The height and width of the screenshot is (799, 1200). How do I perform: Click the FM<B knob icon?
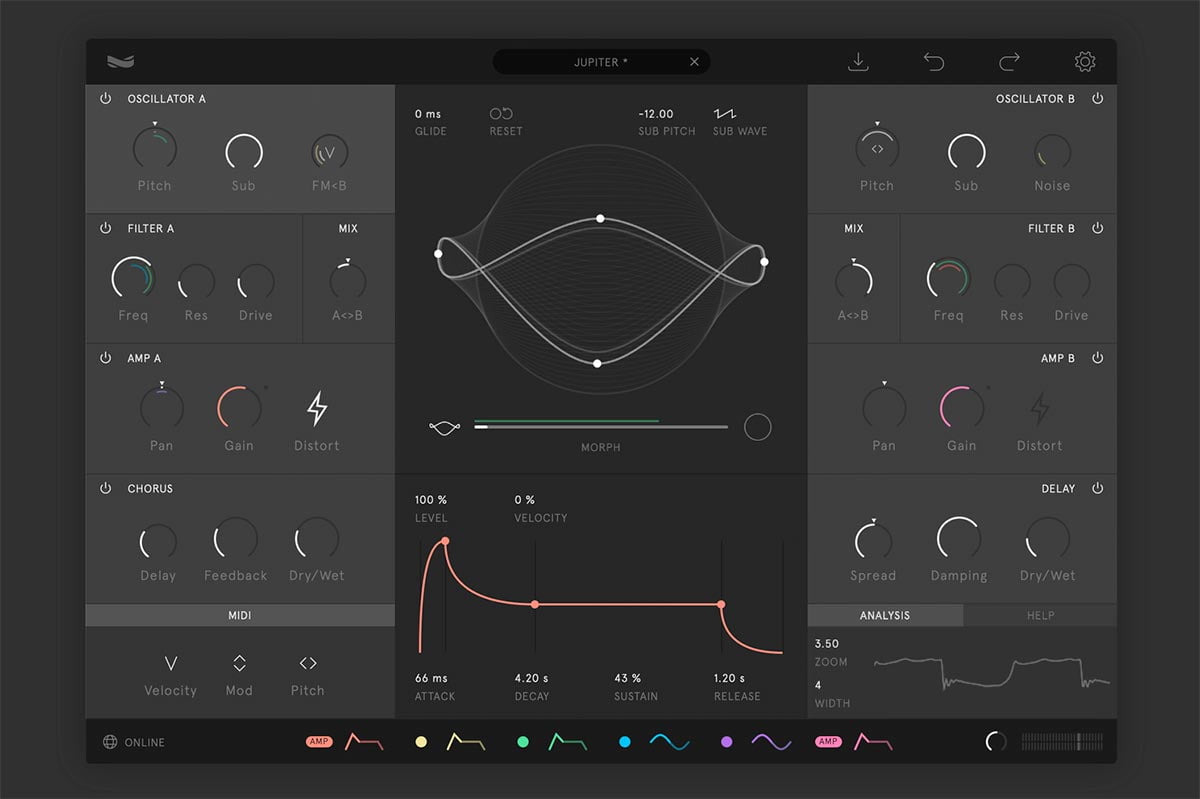click(330, 153)
